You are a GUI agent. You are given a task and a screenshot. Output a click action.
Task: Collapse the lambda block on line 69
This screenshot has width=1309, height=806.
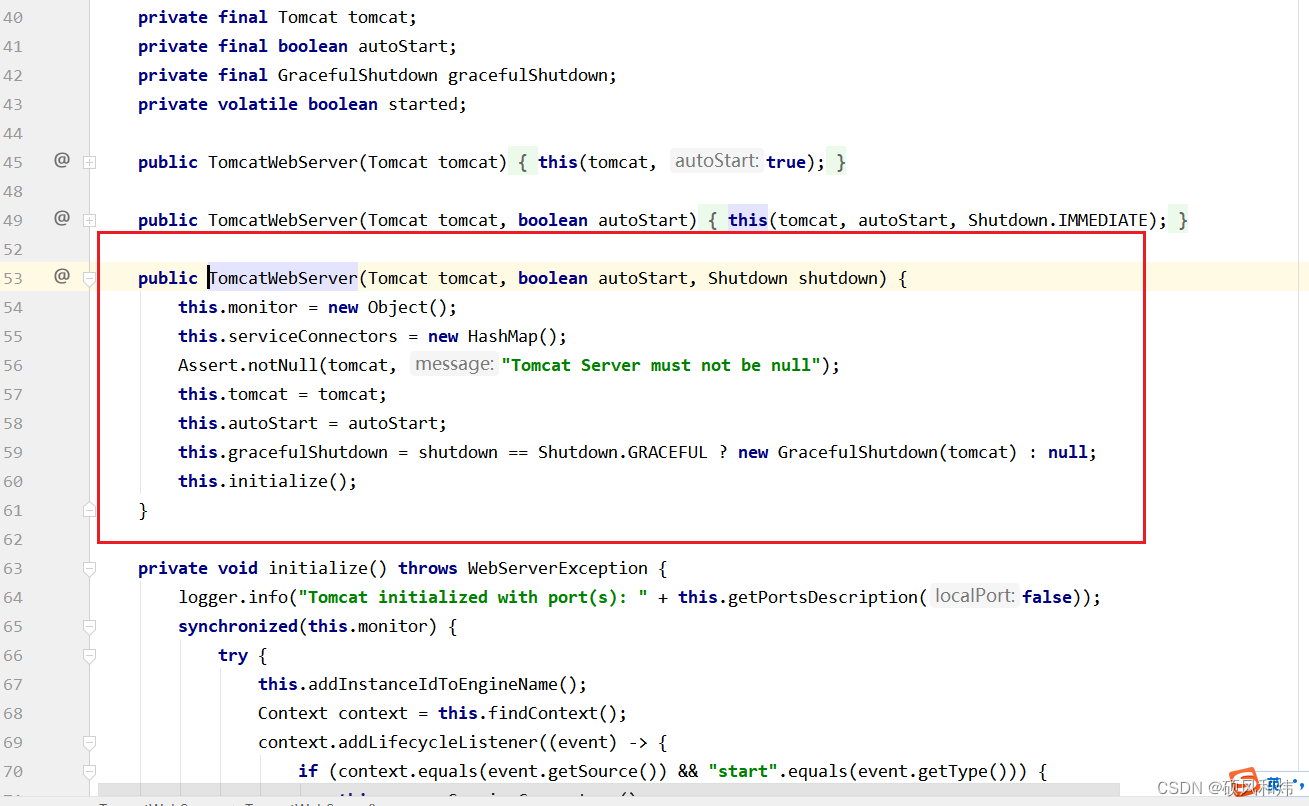point(89,742)
